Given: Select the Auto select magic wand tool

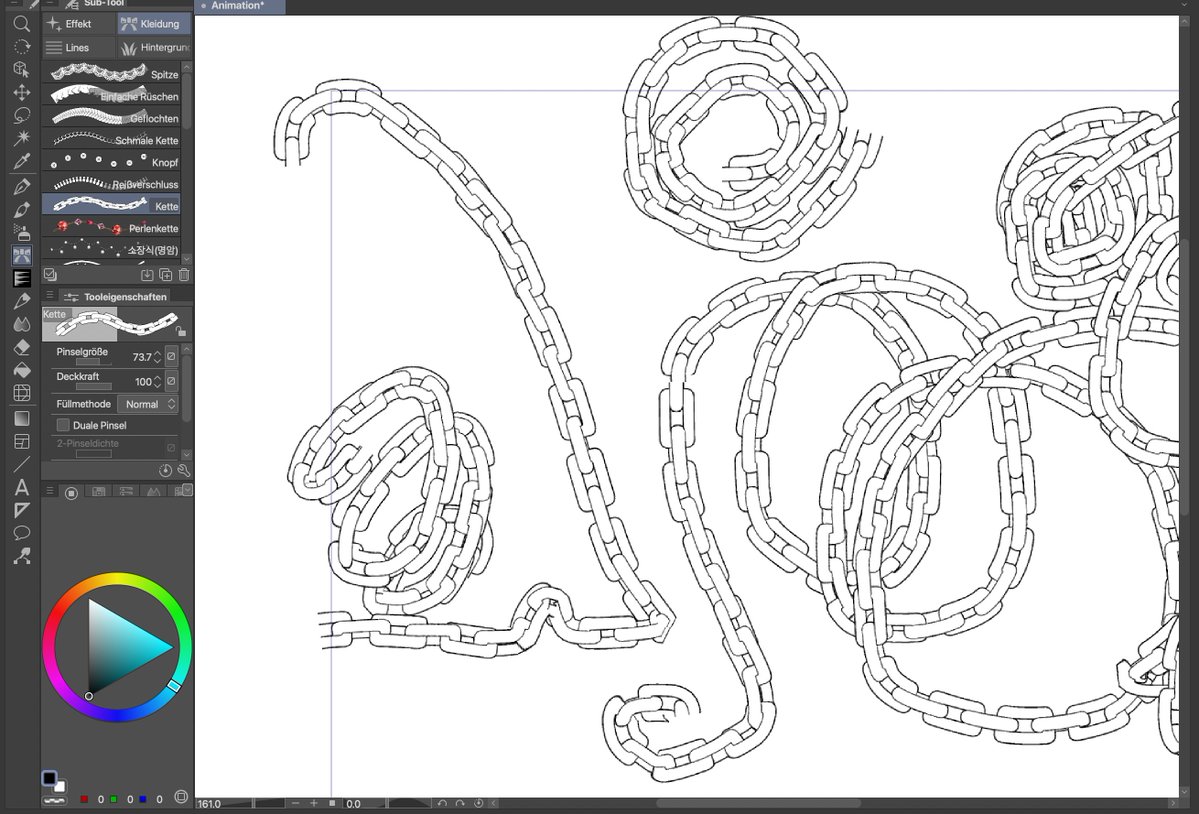Looking at the screenshot, I should (21, 138).
